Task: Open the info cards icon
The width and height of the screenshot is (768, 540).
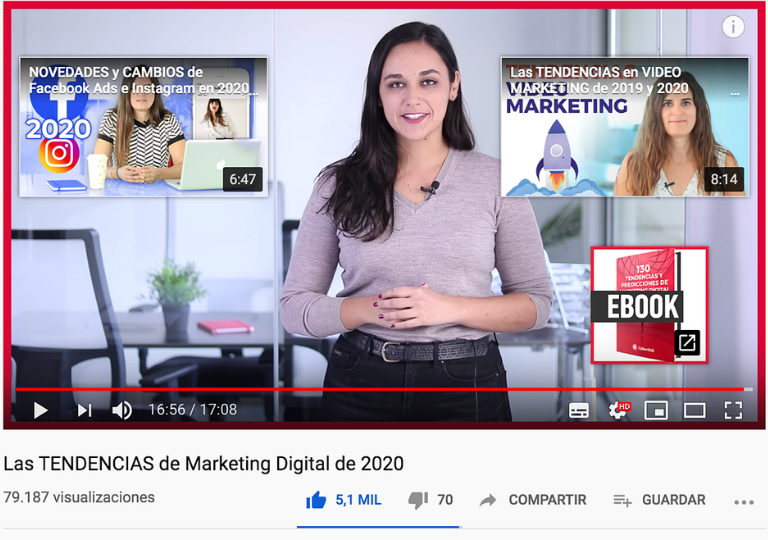Action: tap(733, 26)
